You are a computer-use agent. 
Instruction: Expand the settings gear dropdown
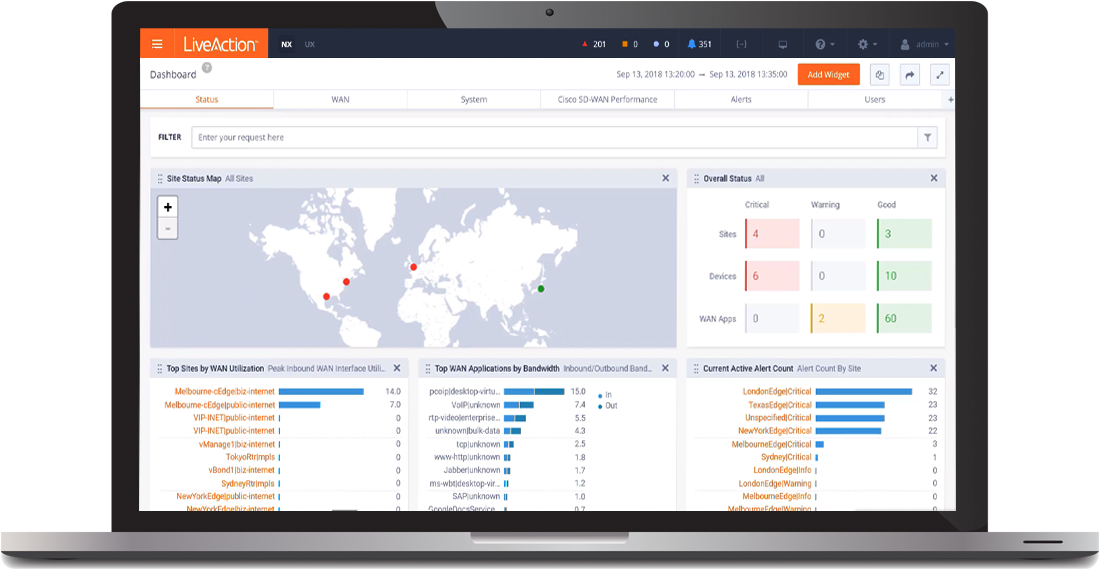point(867,44)
